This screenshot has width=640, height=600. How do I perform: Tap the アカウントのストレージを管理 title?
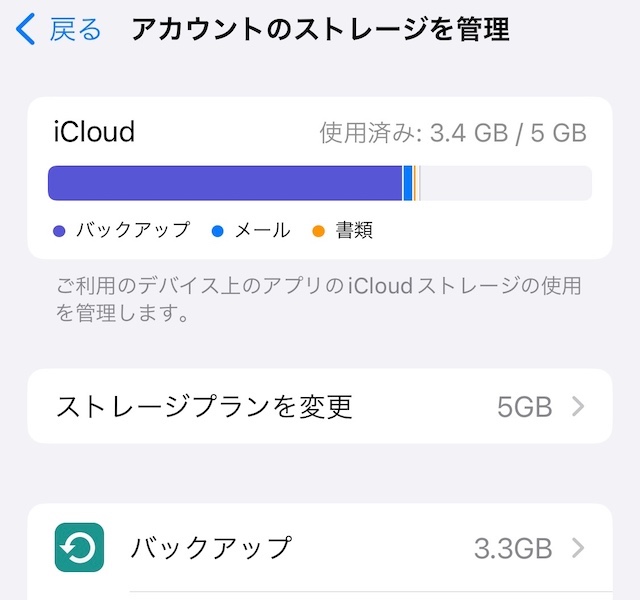[320, 30]
